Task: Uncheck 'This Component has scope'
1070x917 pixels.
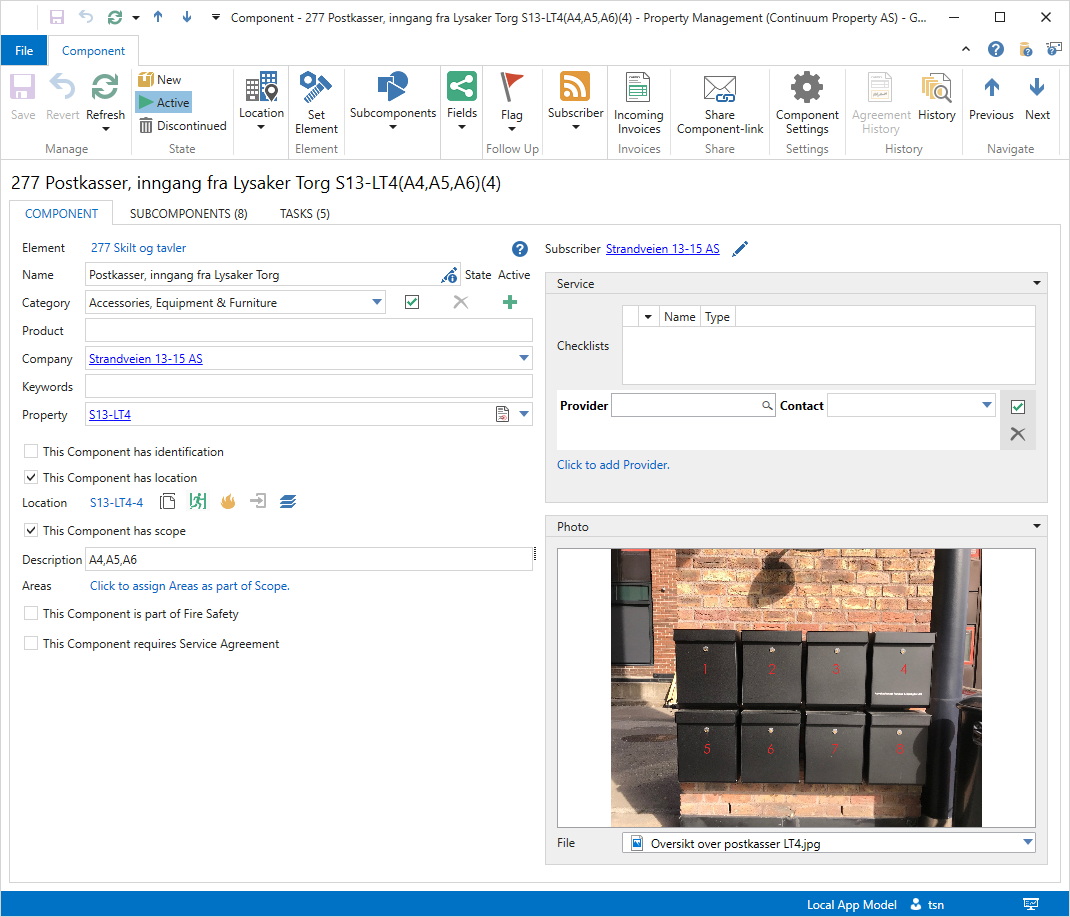Action: (x=32, y=531)
